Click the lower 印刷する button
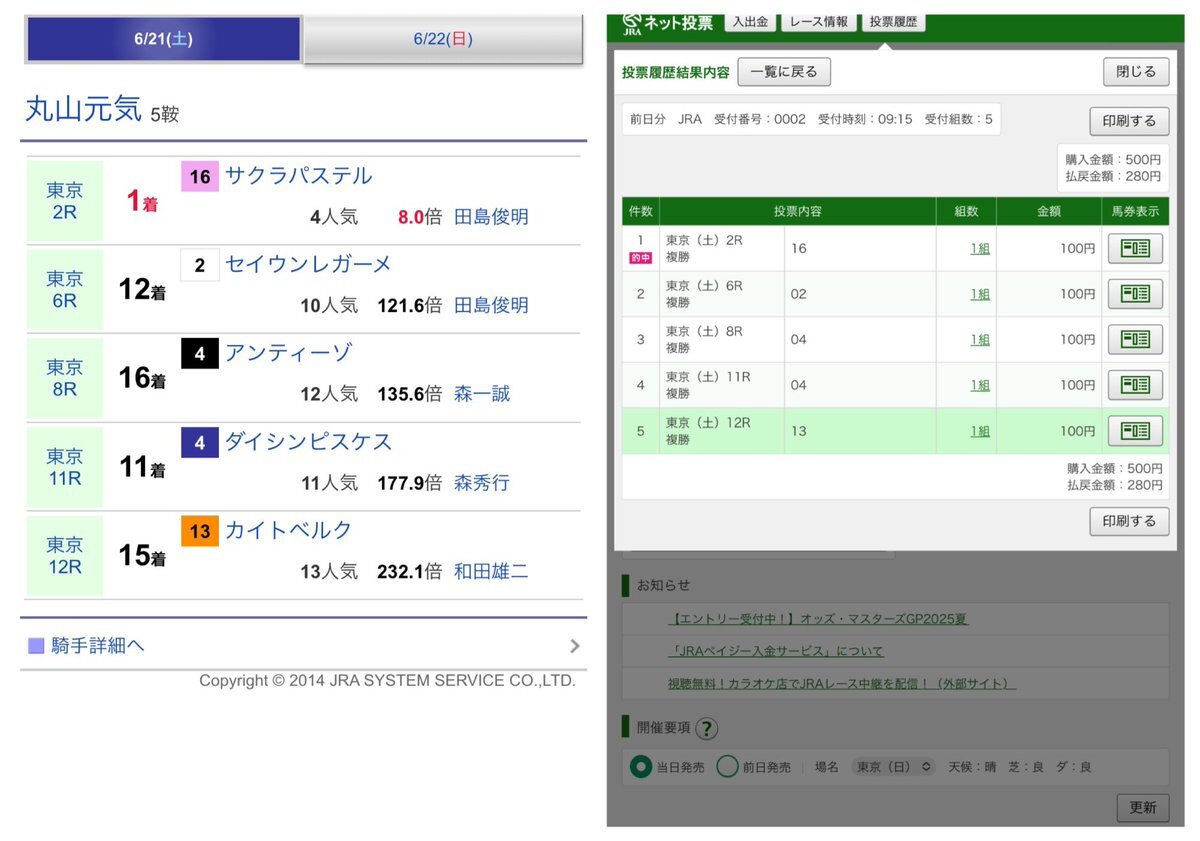The image size is (1200, 841). coord(1129,521)
